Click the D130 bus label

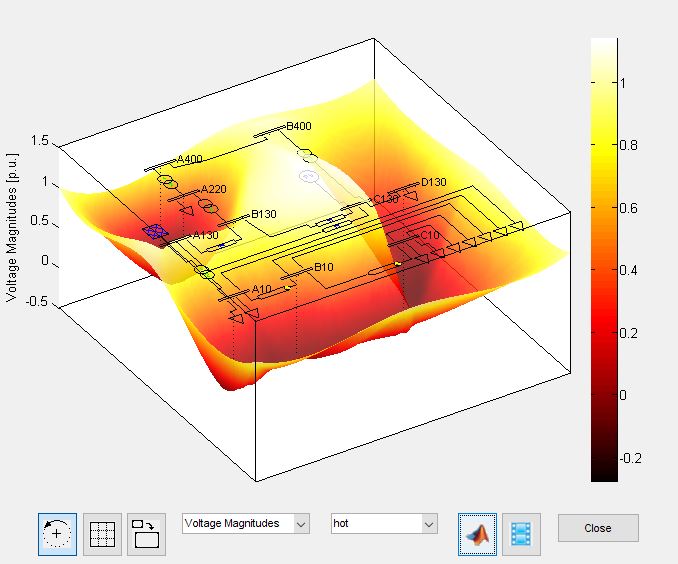(x=433, y=182)
